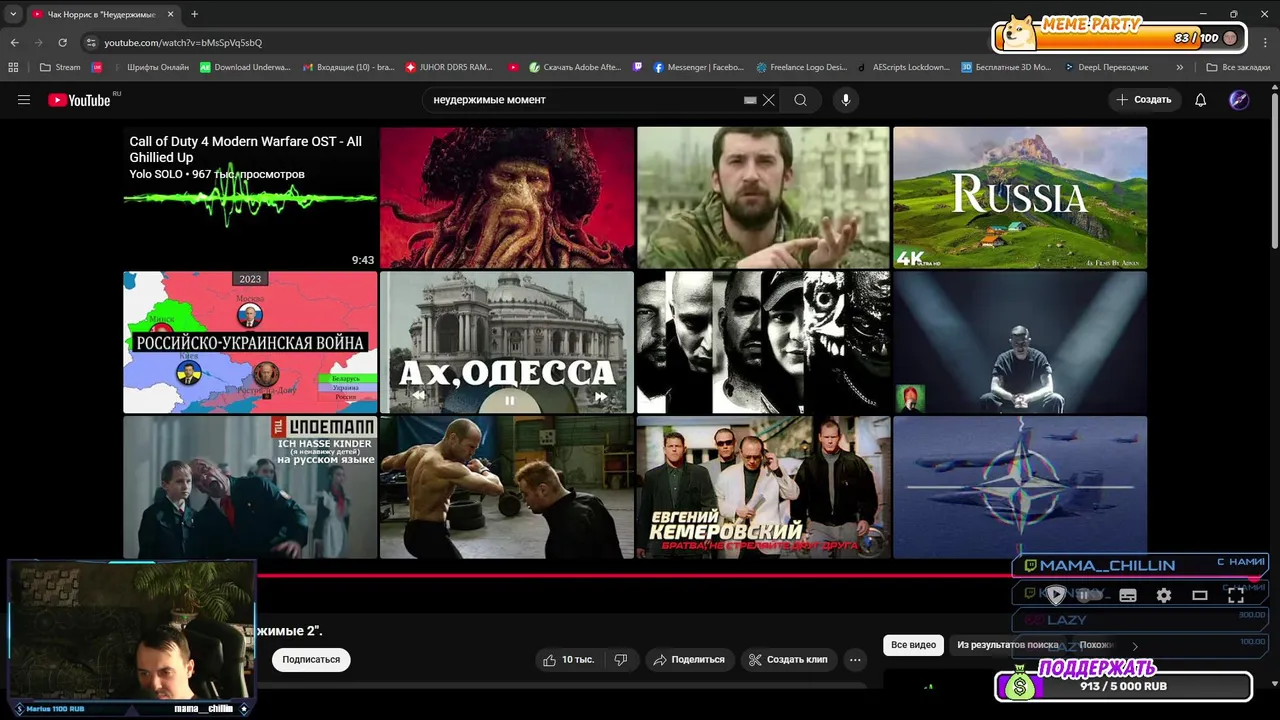Open subtitles in the video player
Screen dimensions: 1280x720
click(x=1128, y=595)
